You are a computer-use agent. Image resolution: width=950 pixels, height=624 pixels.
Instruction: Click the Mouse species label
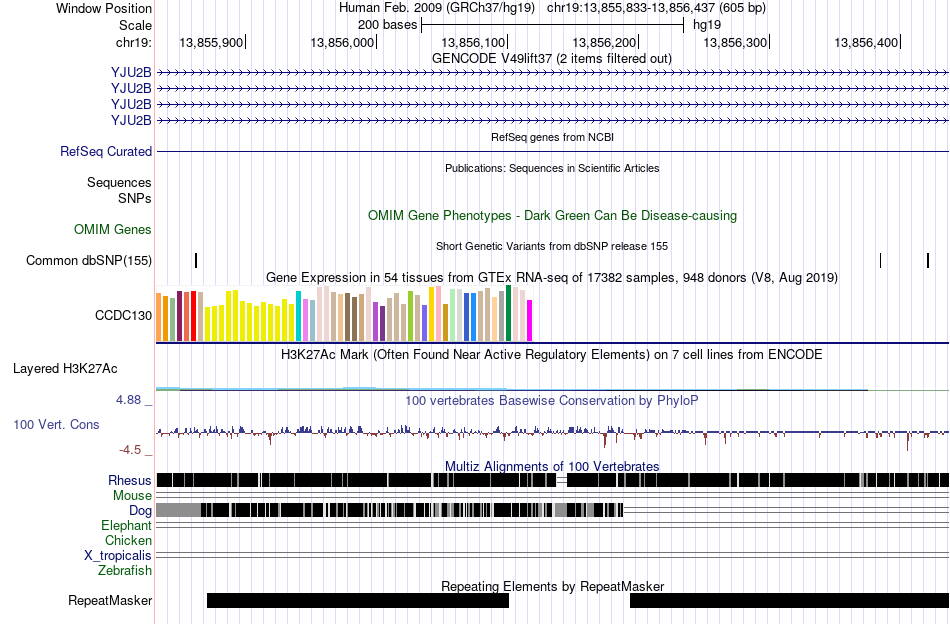tap(132, 496)
